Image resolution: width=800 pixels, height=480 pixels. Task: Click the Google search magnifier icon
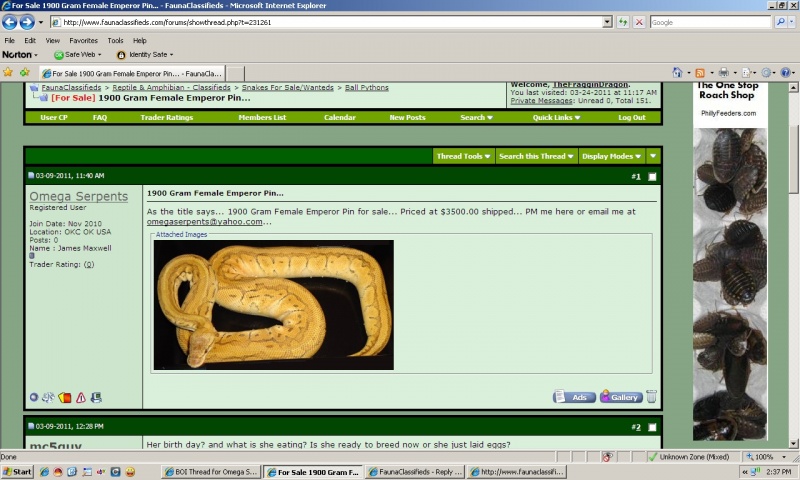[780, 22]
